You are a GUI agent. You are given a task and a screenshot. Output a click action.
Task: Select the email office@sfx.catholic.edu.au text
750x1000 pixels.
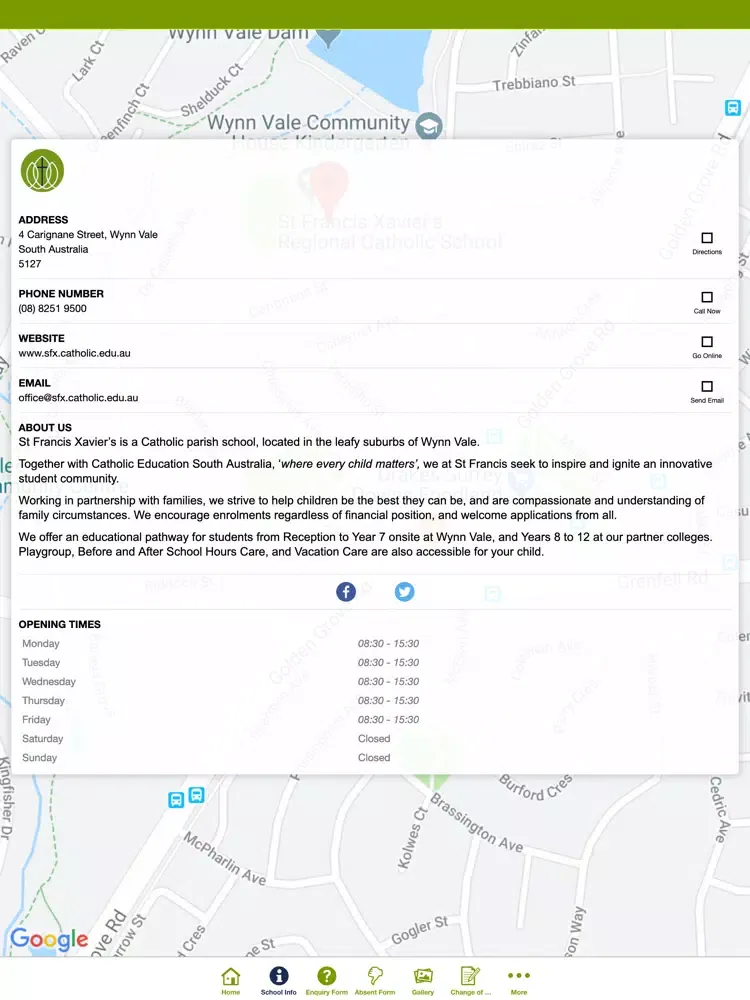coord(78,398)
